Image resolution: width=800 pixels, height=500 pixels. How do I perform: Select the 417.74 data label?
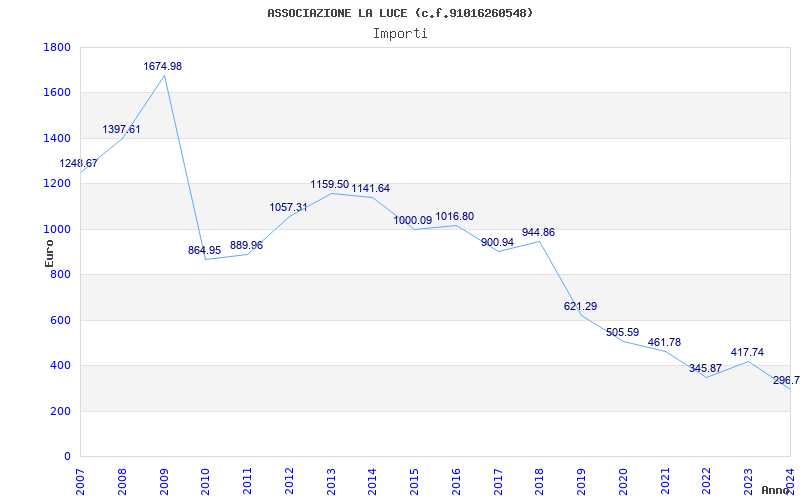(747, 352)
